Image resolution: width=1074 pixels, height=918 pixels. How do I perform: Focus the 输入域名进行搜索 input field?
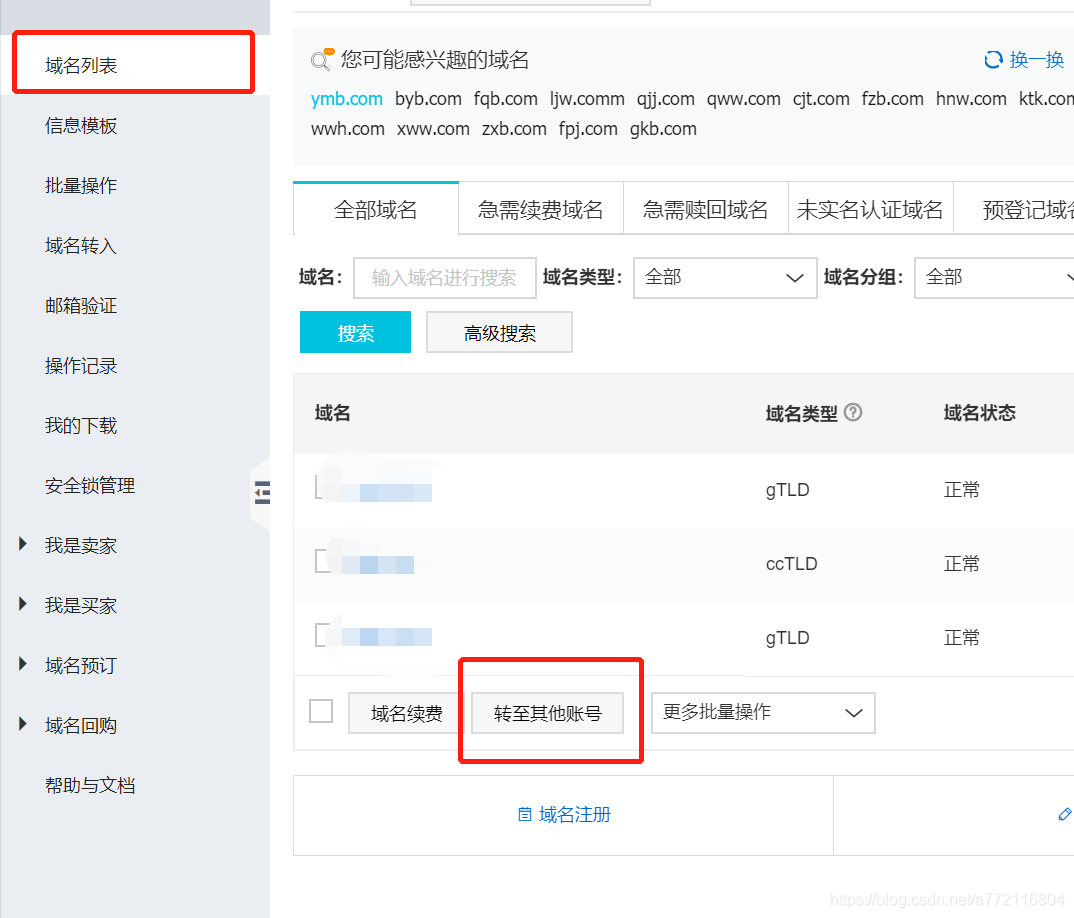(445, 277)
